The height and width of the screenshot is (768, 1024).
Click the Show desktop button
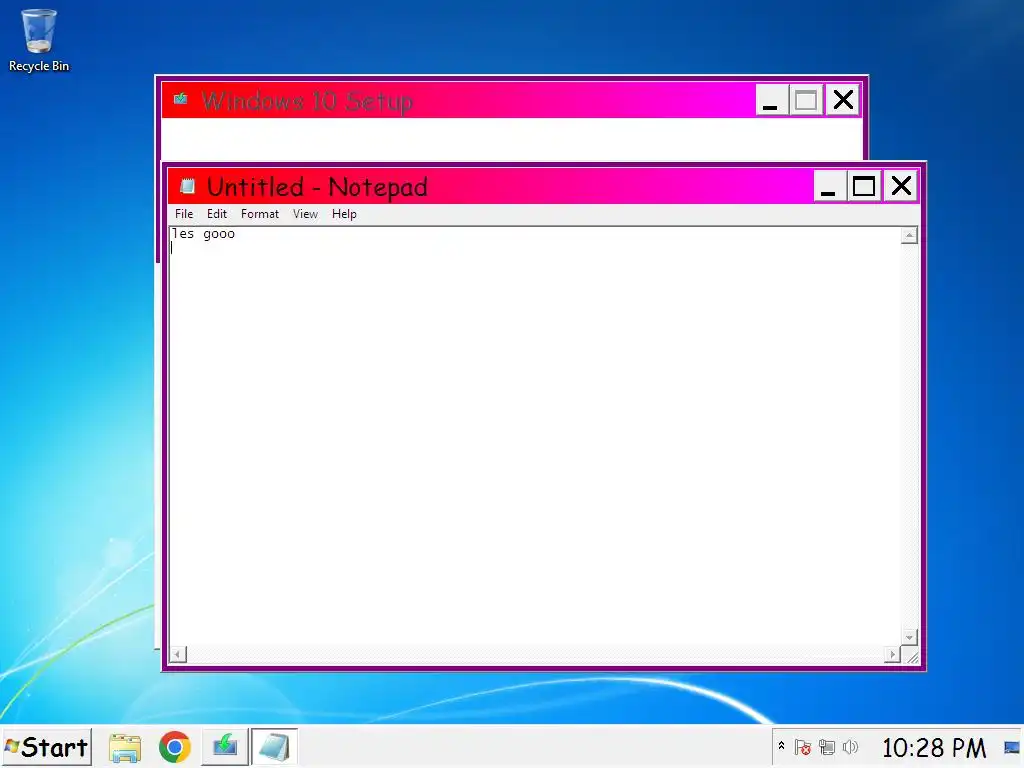1012,747
